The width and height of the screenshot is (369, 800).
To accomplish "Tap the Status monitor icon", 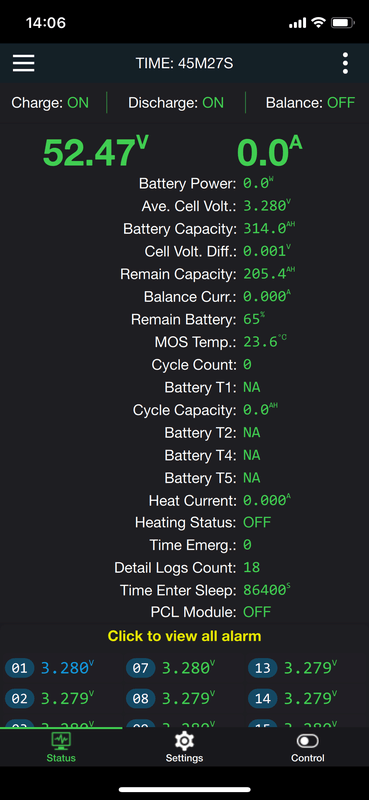I will click(x=61, y=740).
